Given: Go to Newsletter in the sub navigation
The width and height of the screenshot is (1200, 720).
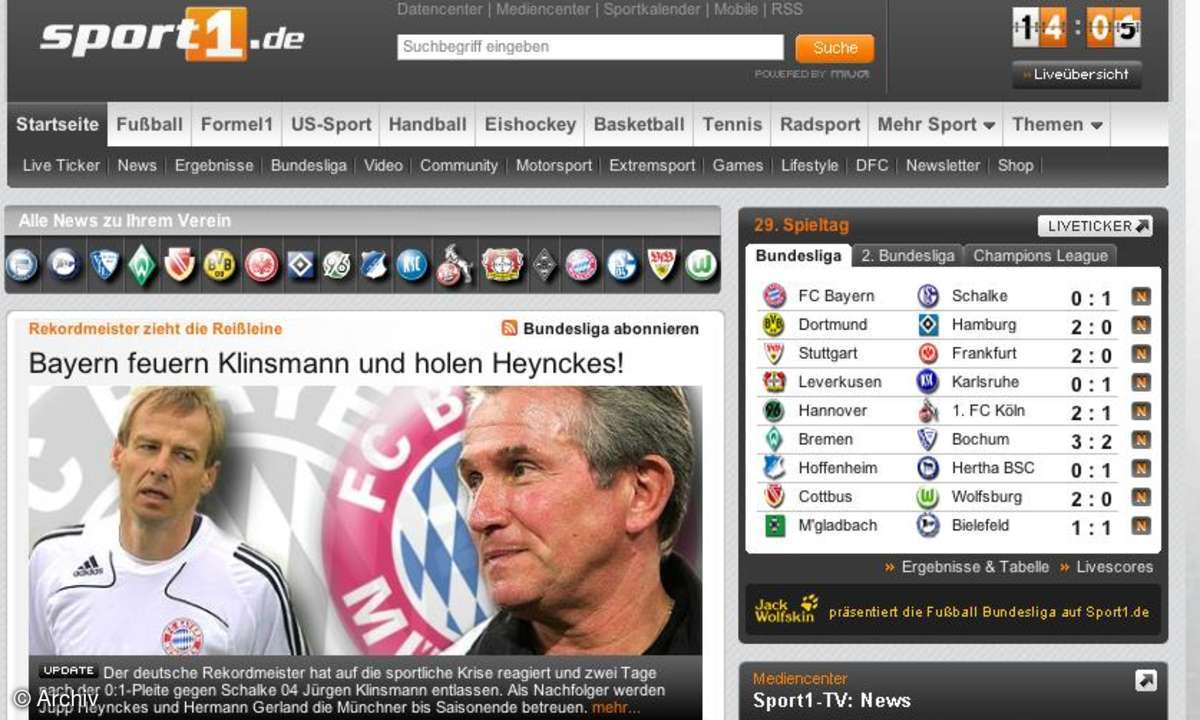Looking at the screenshot, I should 943,166.
